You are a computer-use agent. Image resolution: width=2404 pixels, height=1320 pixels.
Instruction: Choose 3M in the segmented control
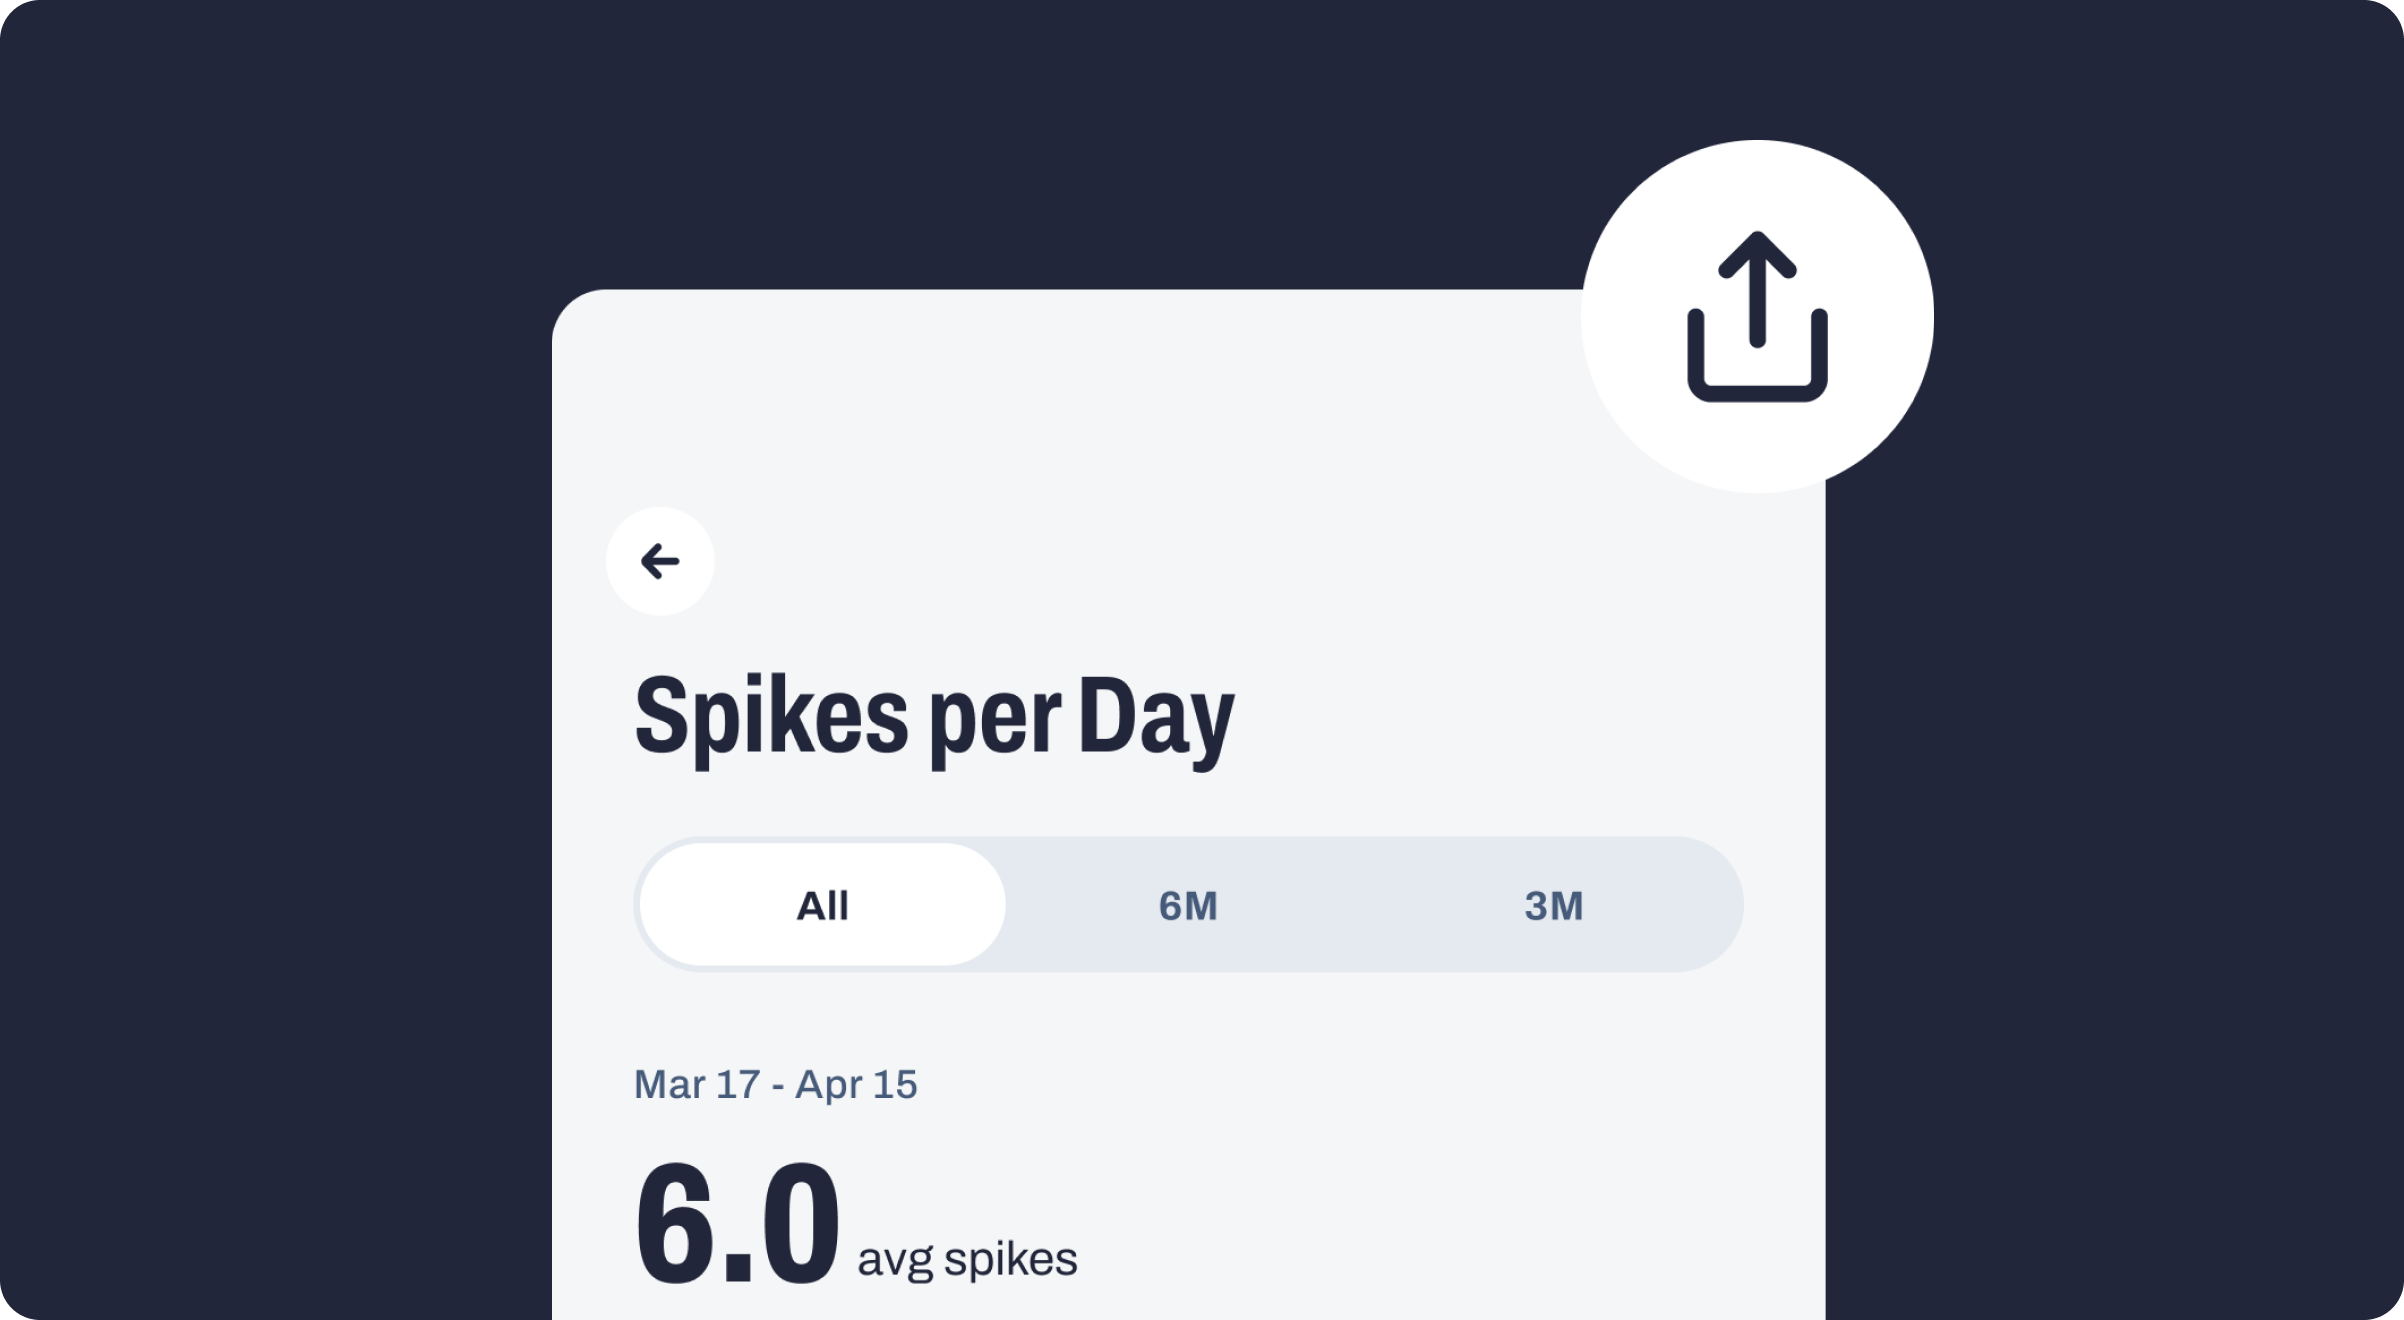[1553, 905]
